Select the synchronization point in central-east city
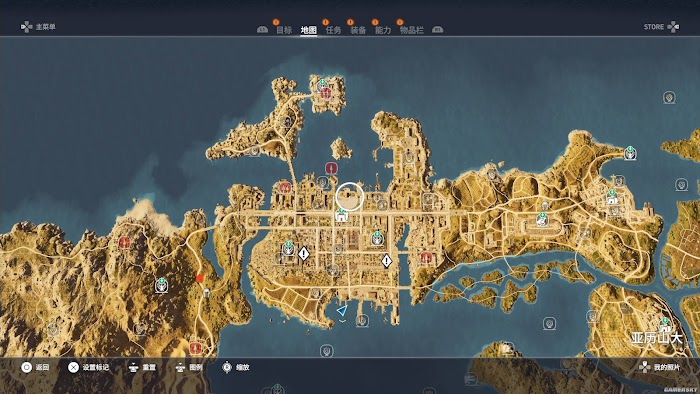Image resolution: width=700 pixels, height=394 pixels. click(377, 238)
